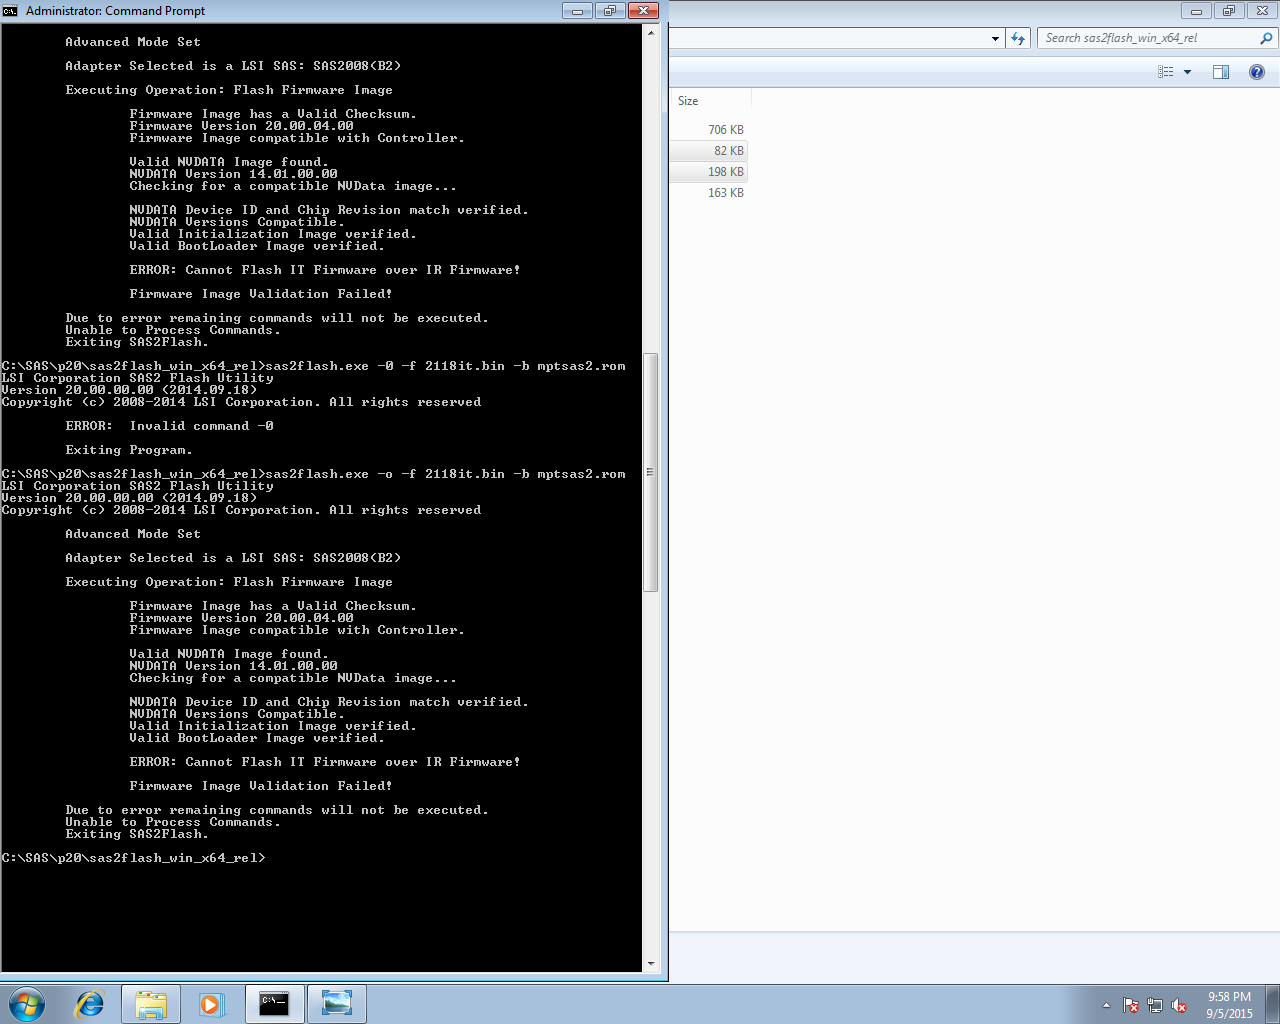The width and height of the screenshot is (1280, 1024).
Task: Click the search magnifier icon in Explorer
Action: [x=1266, y=38]
